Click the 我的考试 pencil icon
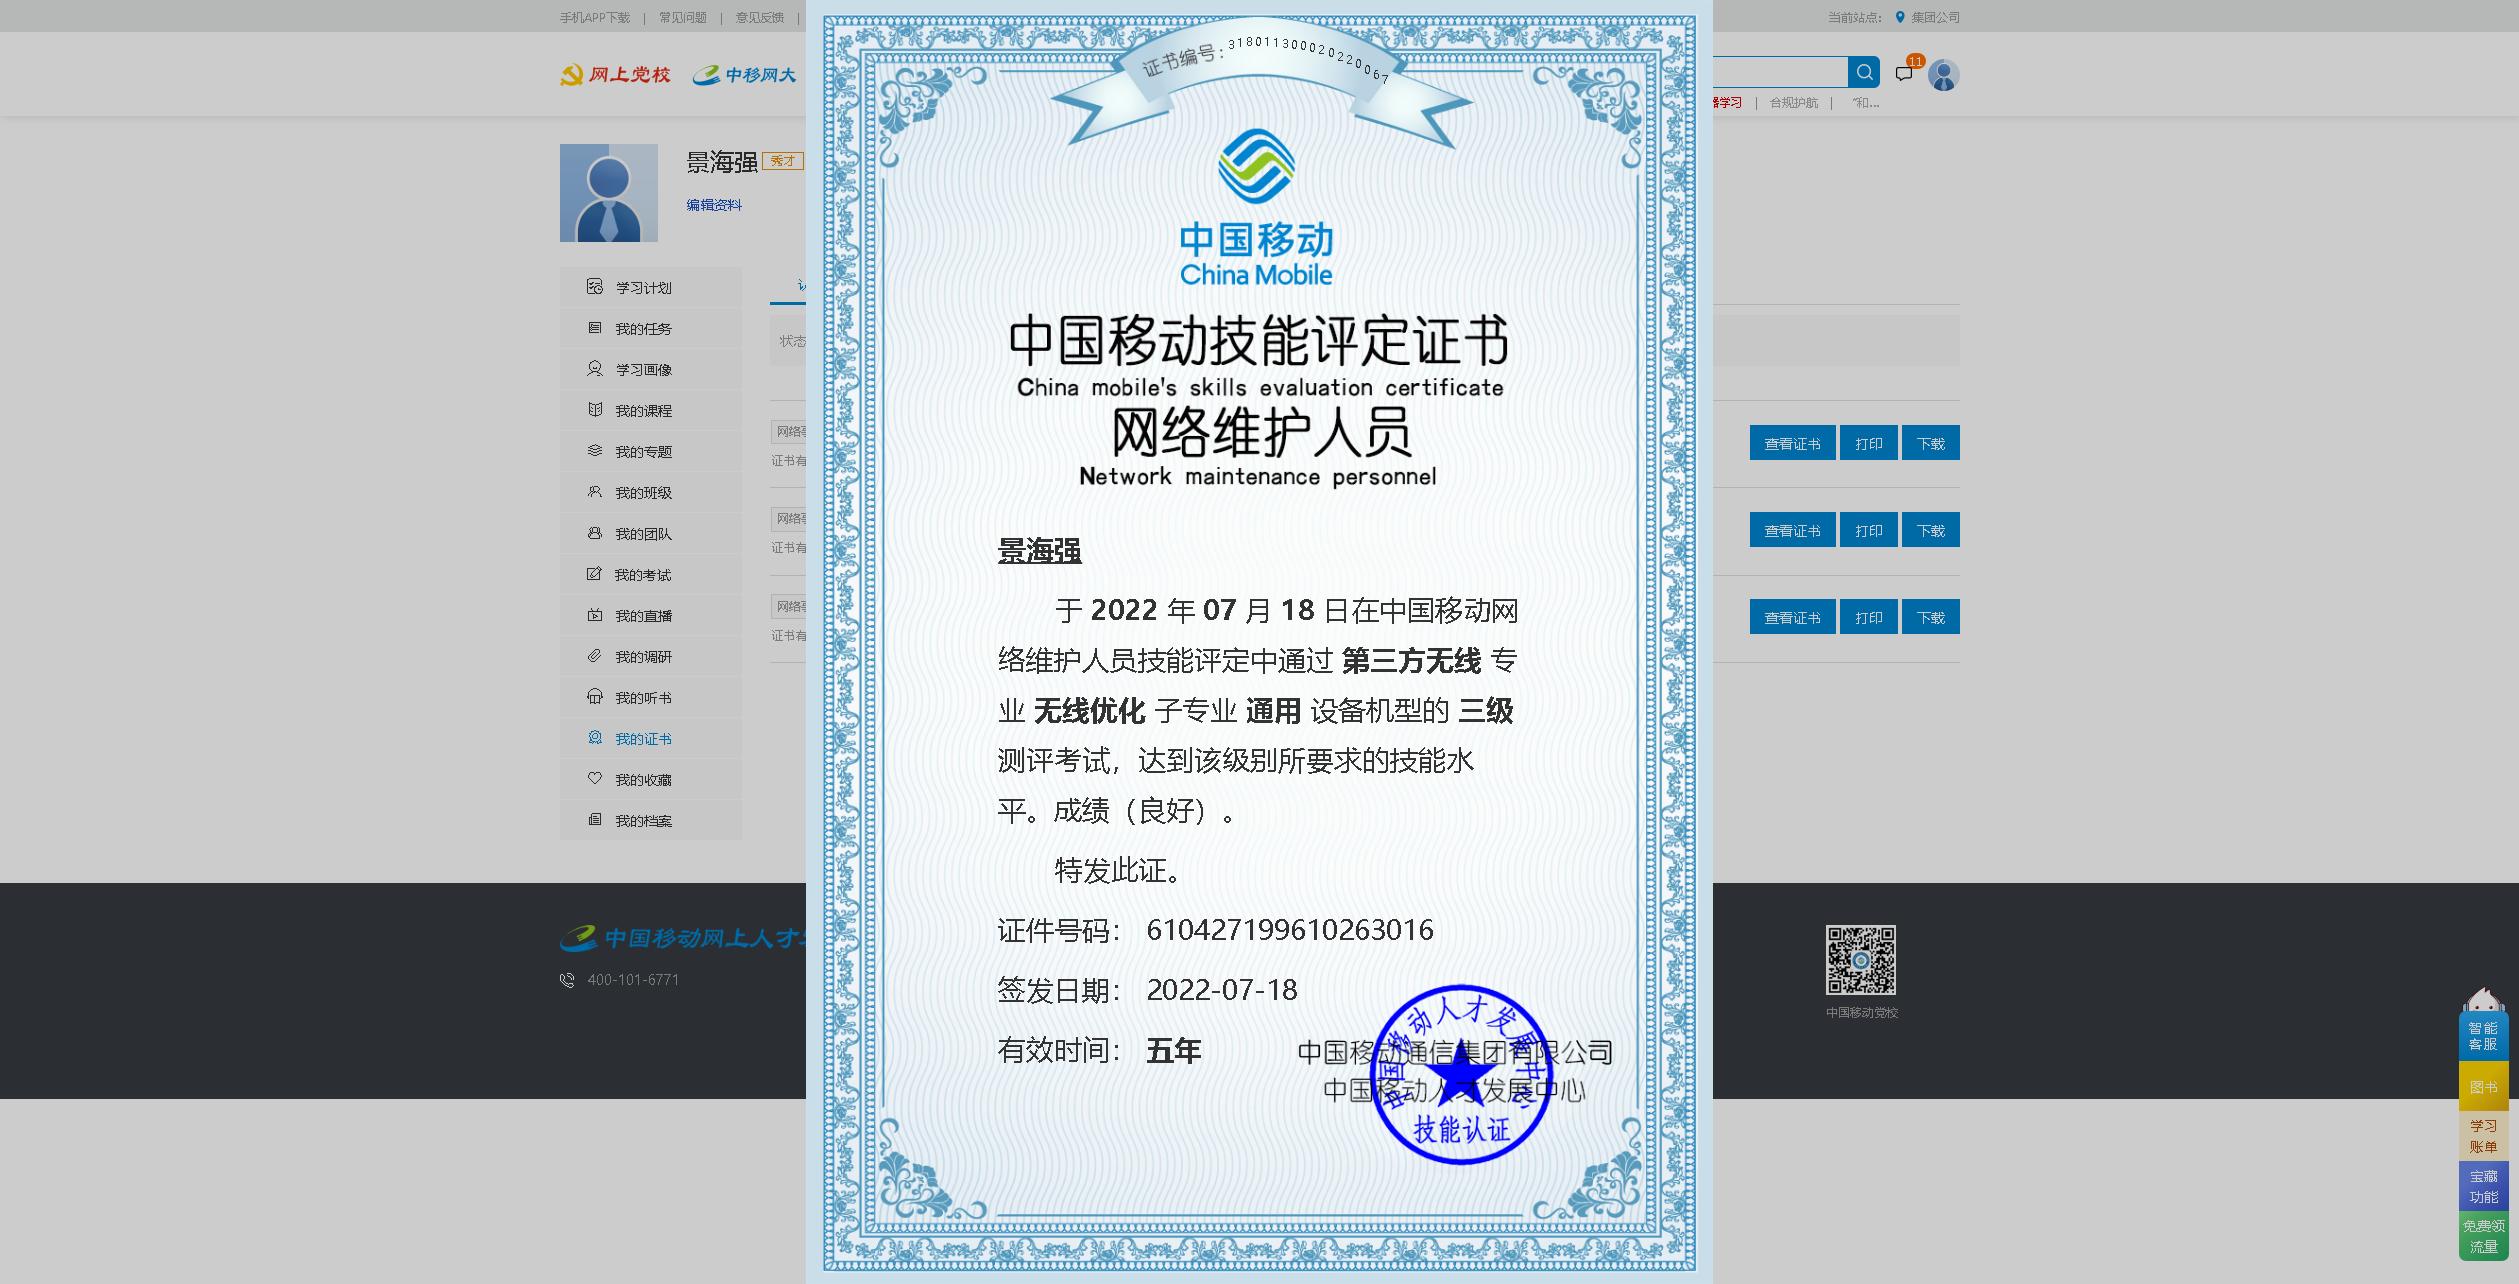This screenshot has width=2519, height=1284. (x=594, y=574)
